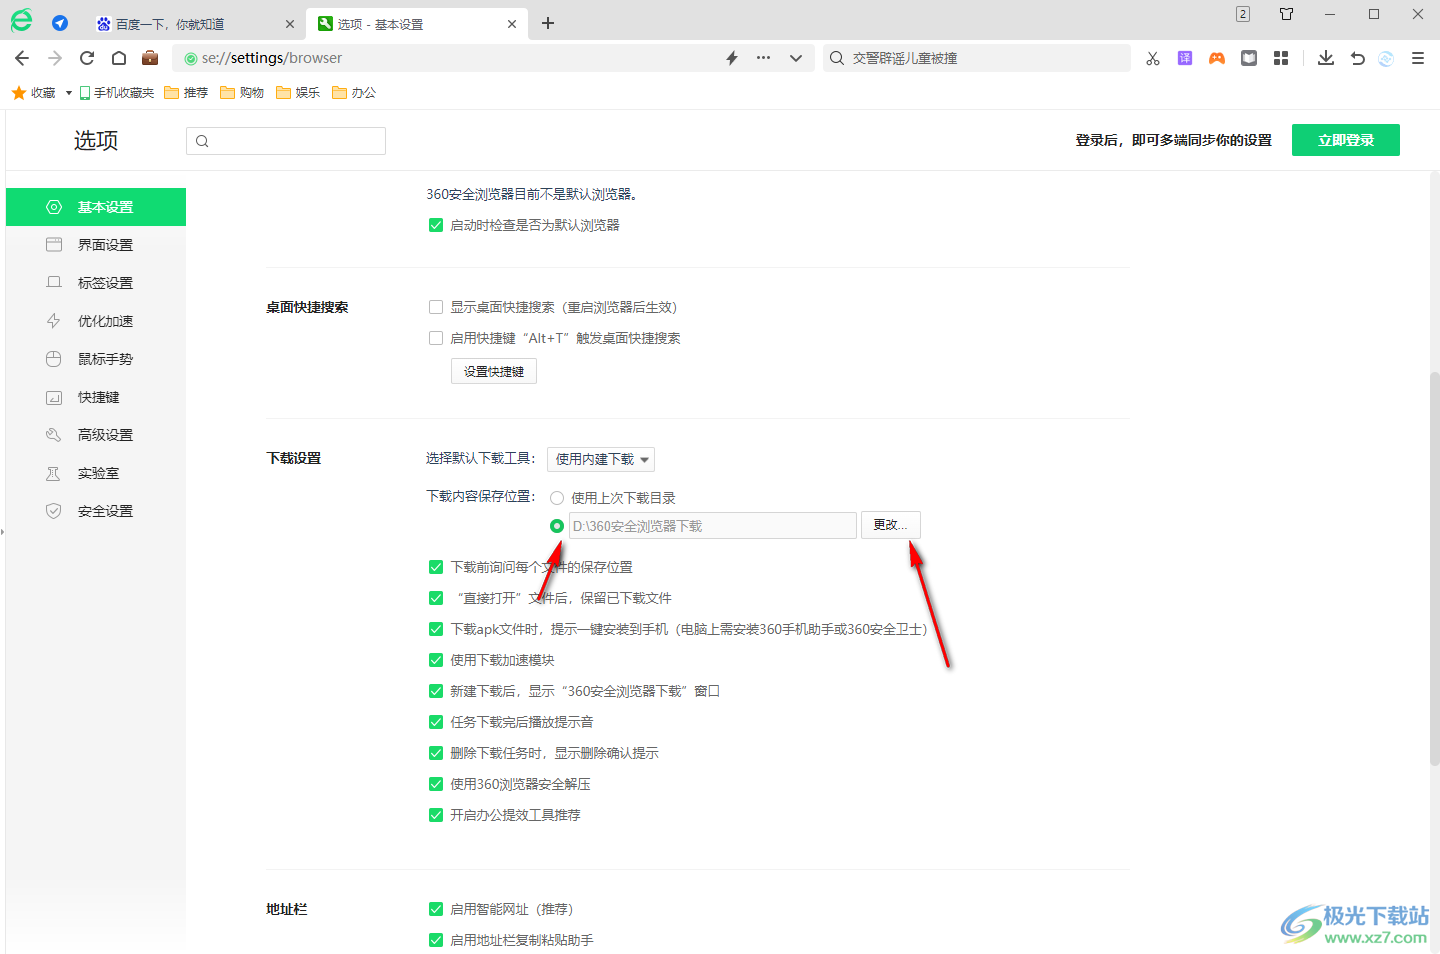Screen dimensions: 1440x954
Task: Open the translate tool icon
Action: click(1185, 58)
